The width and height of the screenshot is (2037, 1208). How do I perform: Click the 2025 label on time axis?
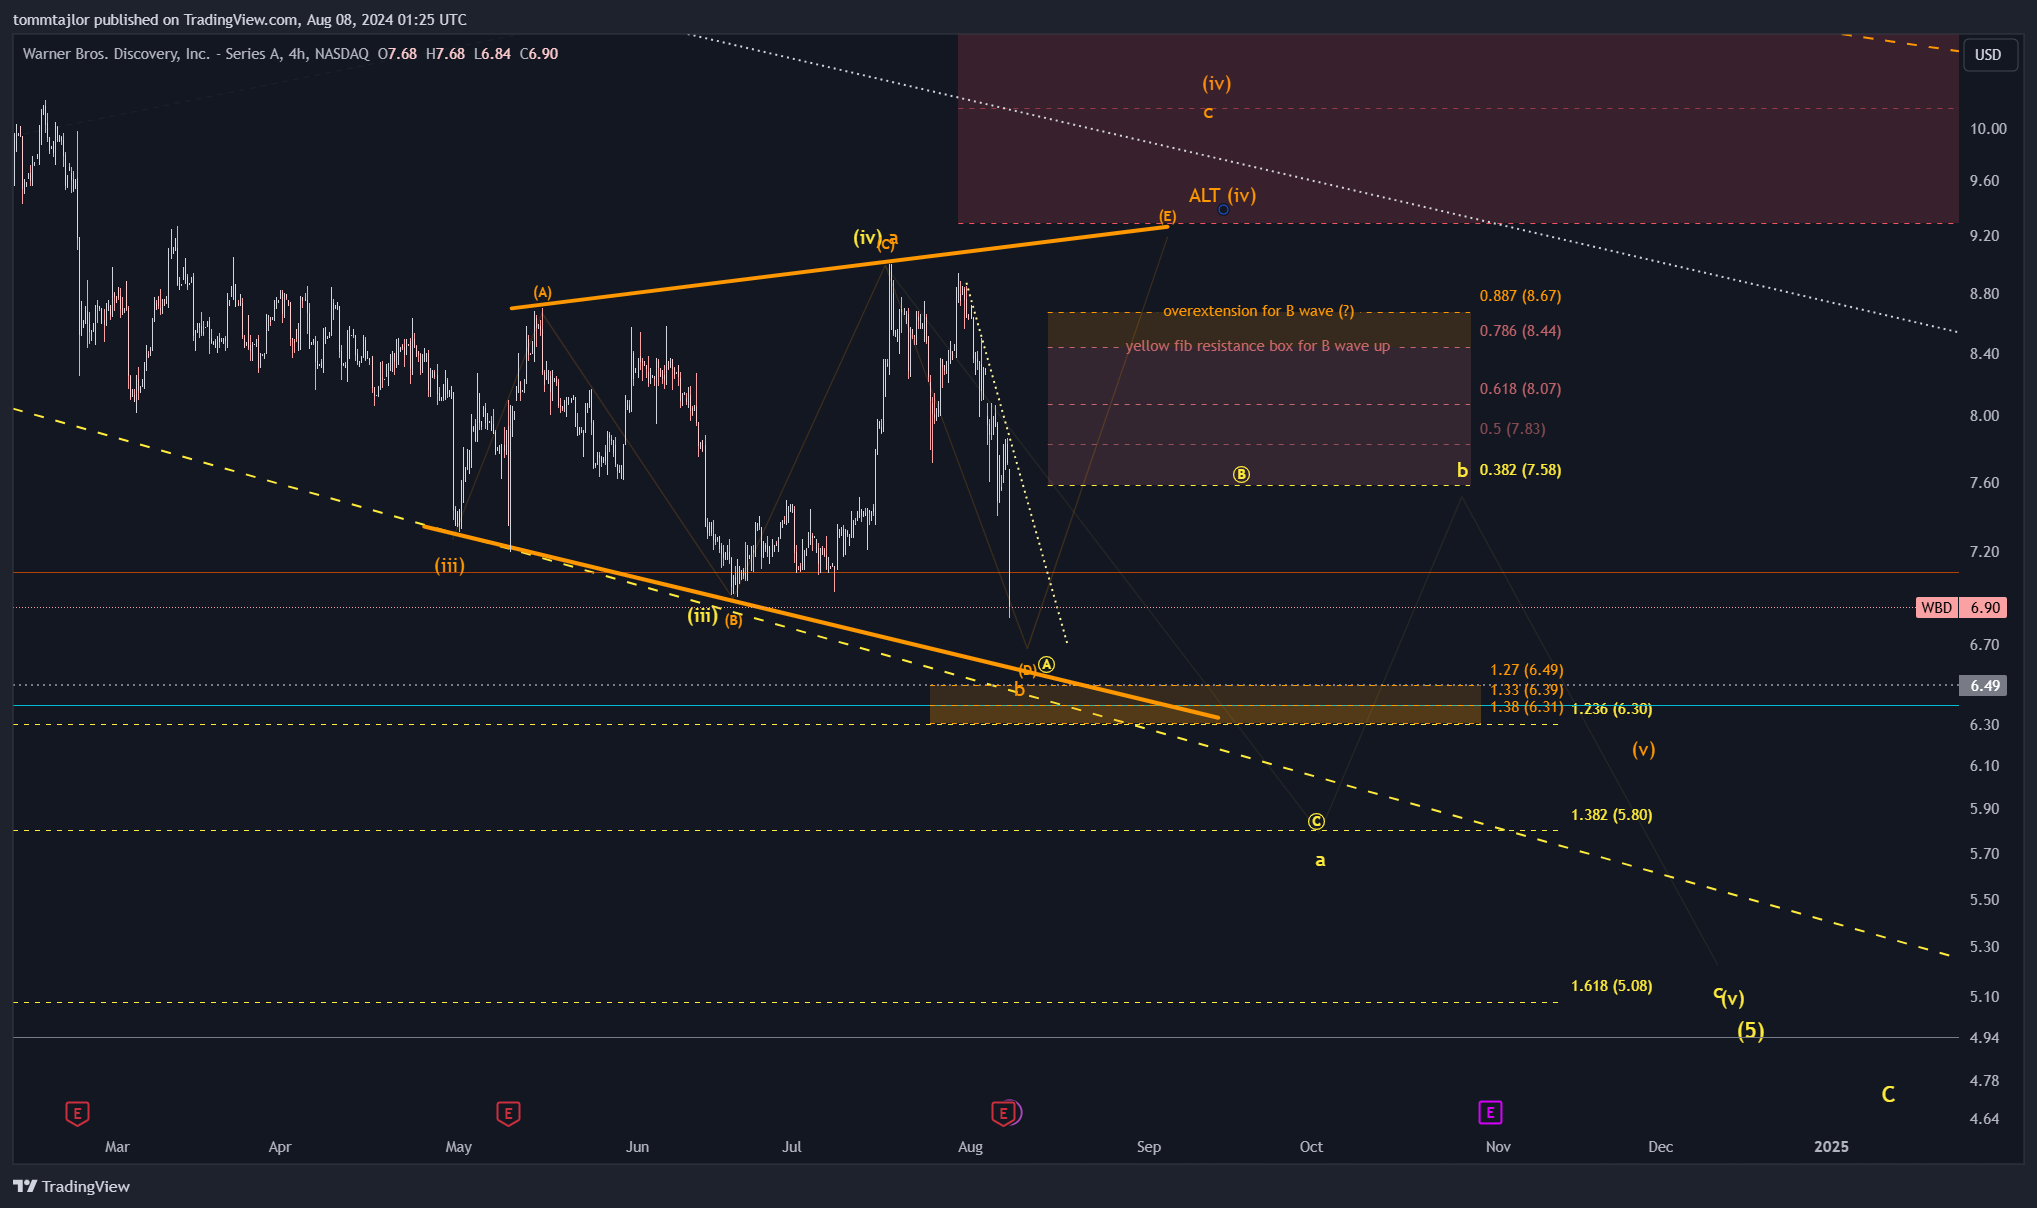tap(1831, 1147)
